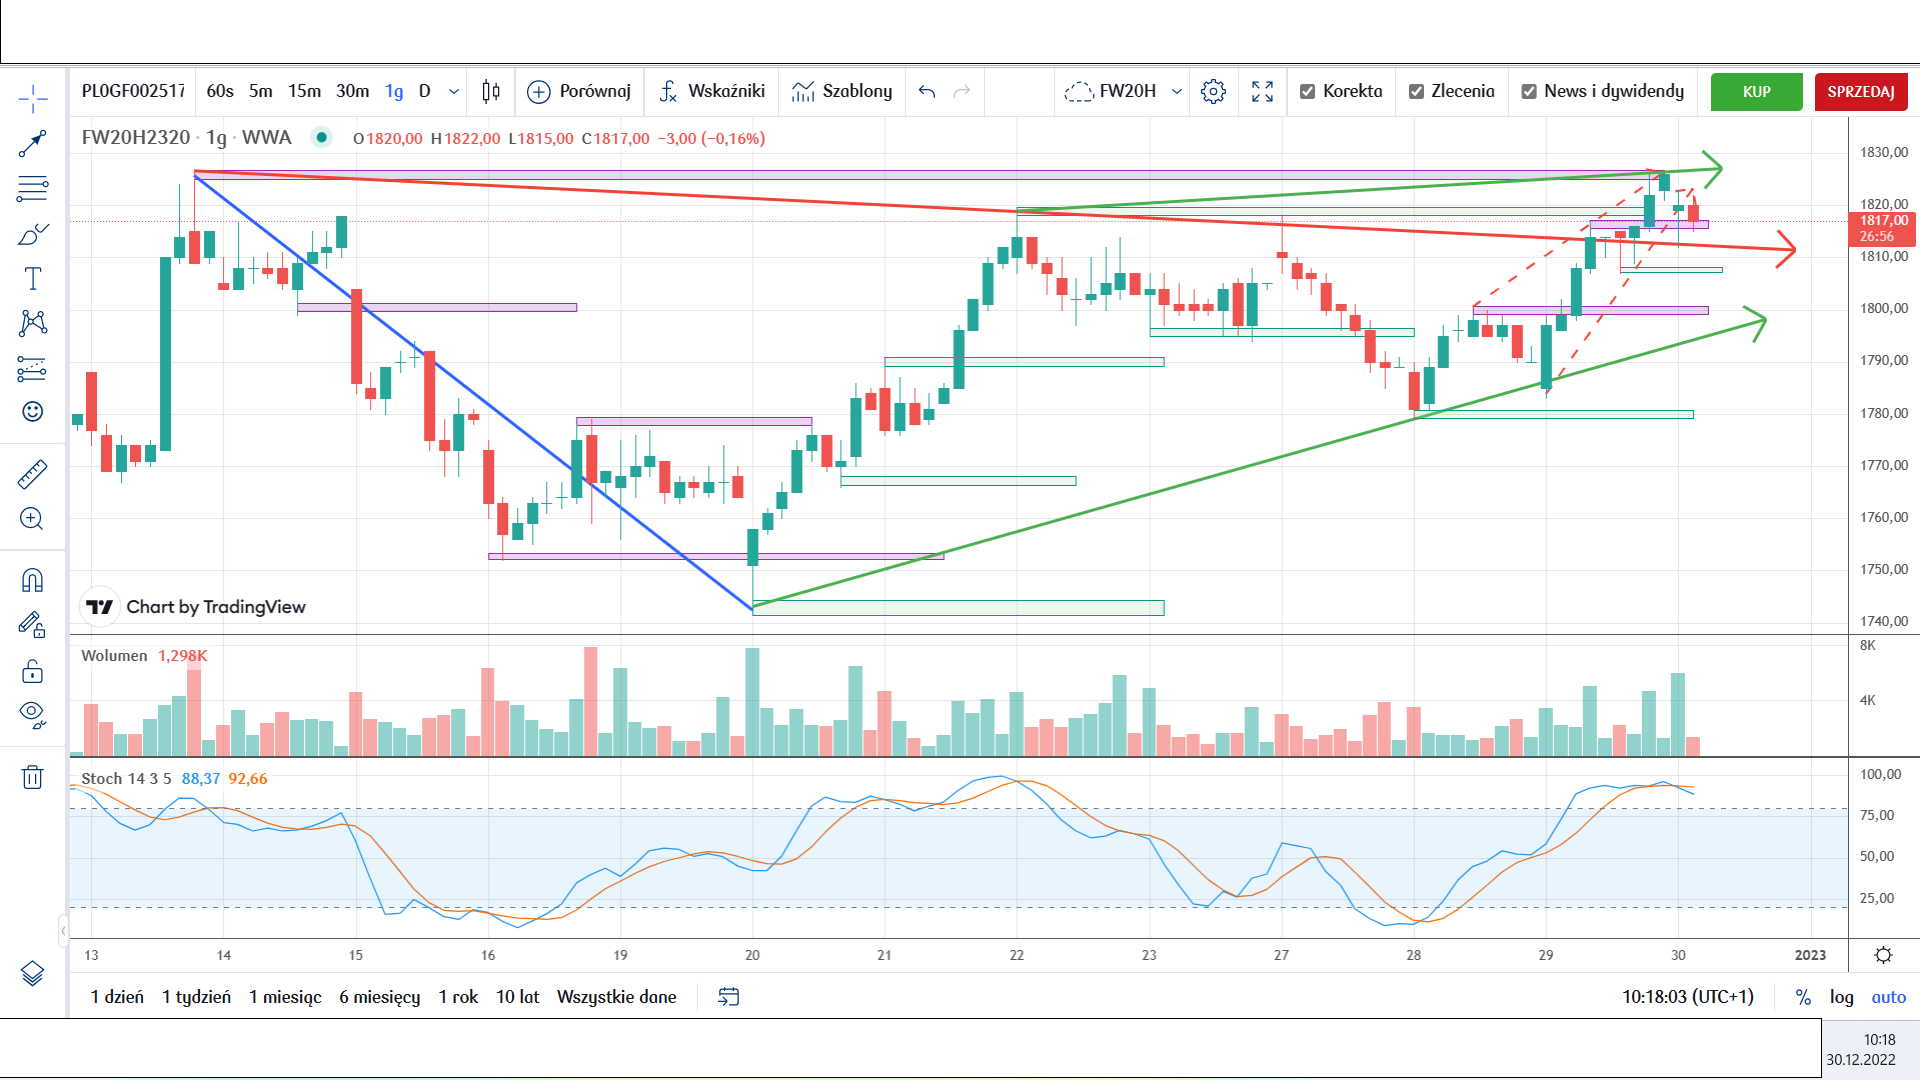Click the Porównaj compare button
Image resolution: width=1920 pixels, height=1080 pixels.
[579, 91]
